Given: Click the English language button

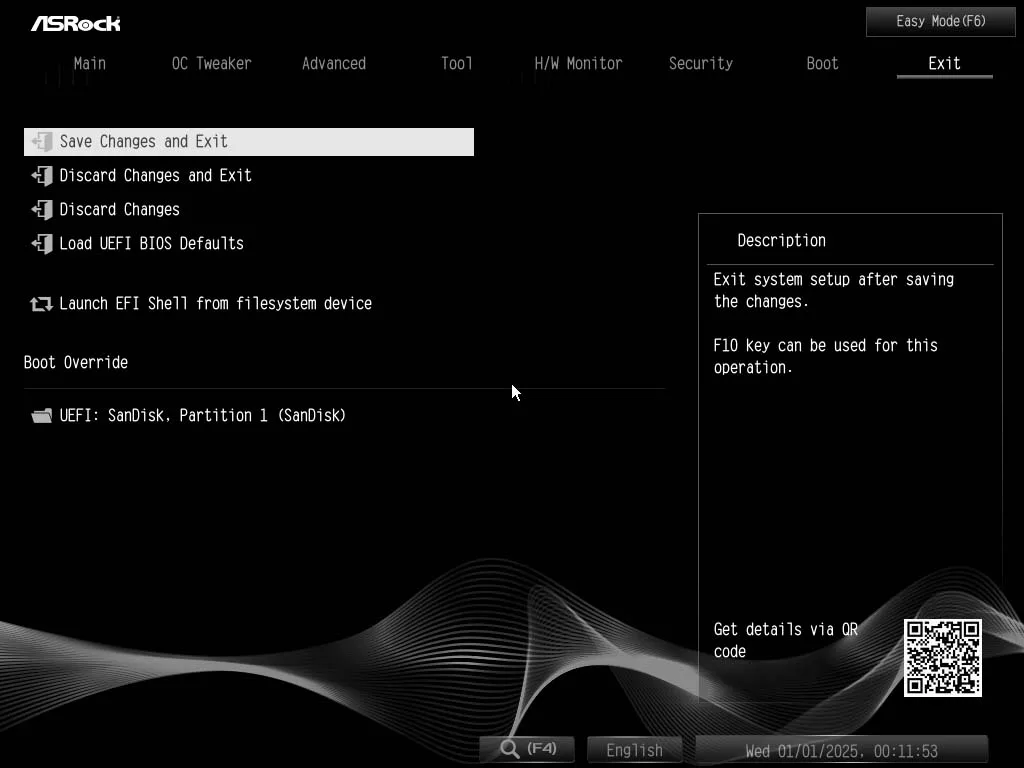Looking at the screenshot, I should click(635, 750).
